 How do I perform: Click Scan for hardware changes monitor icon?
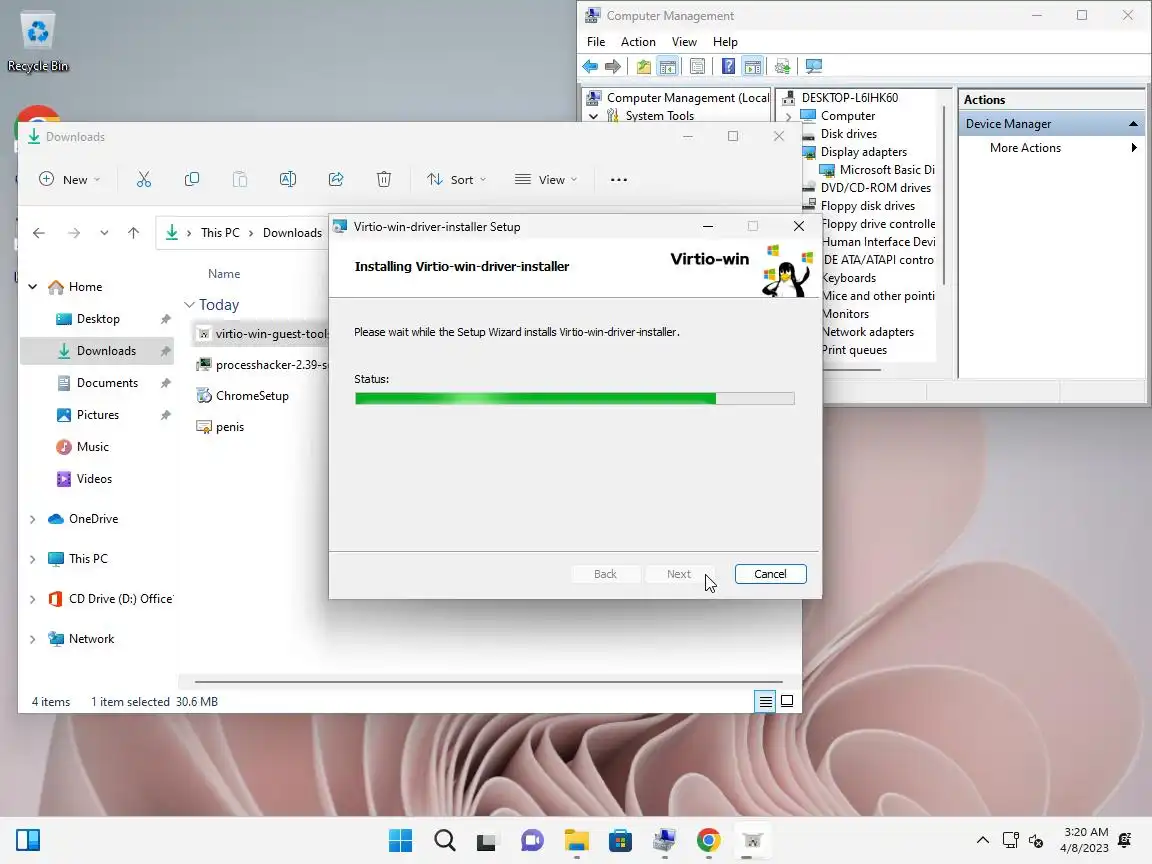[x=813, y=67]
